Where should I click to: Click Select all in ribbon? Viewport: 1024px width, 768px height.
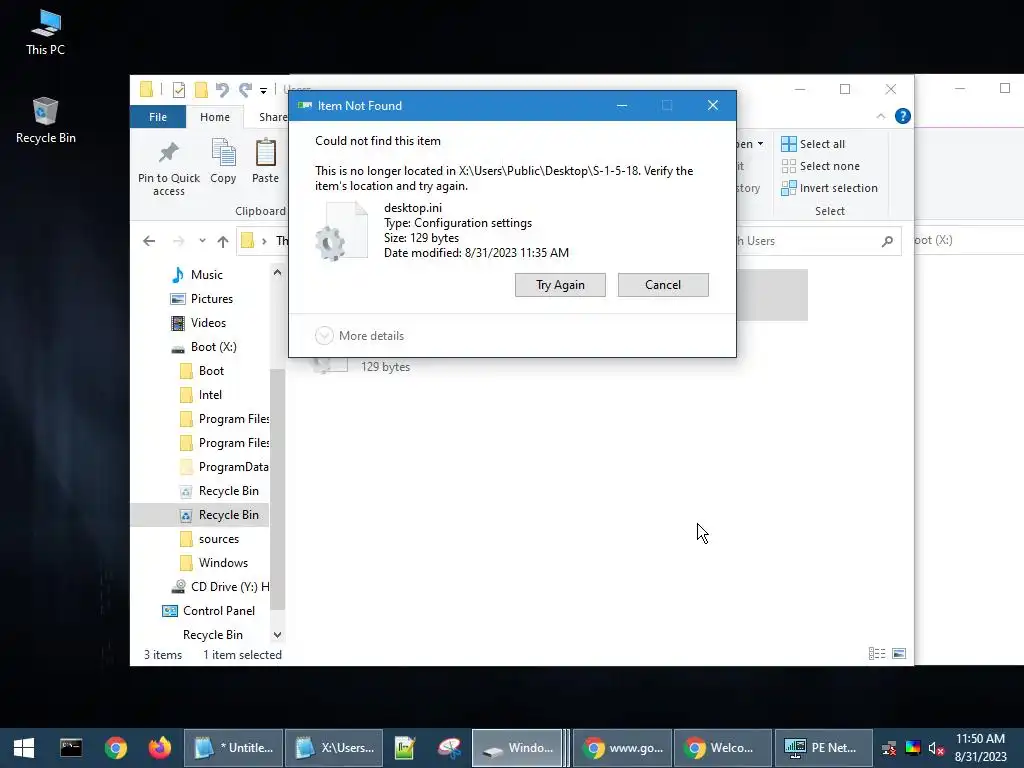point(813,144)
